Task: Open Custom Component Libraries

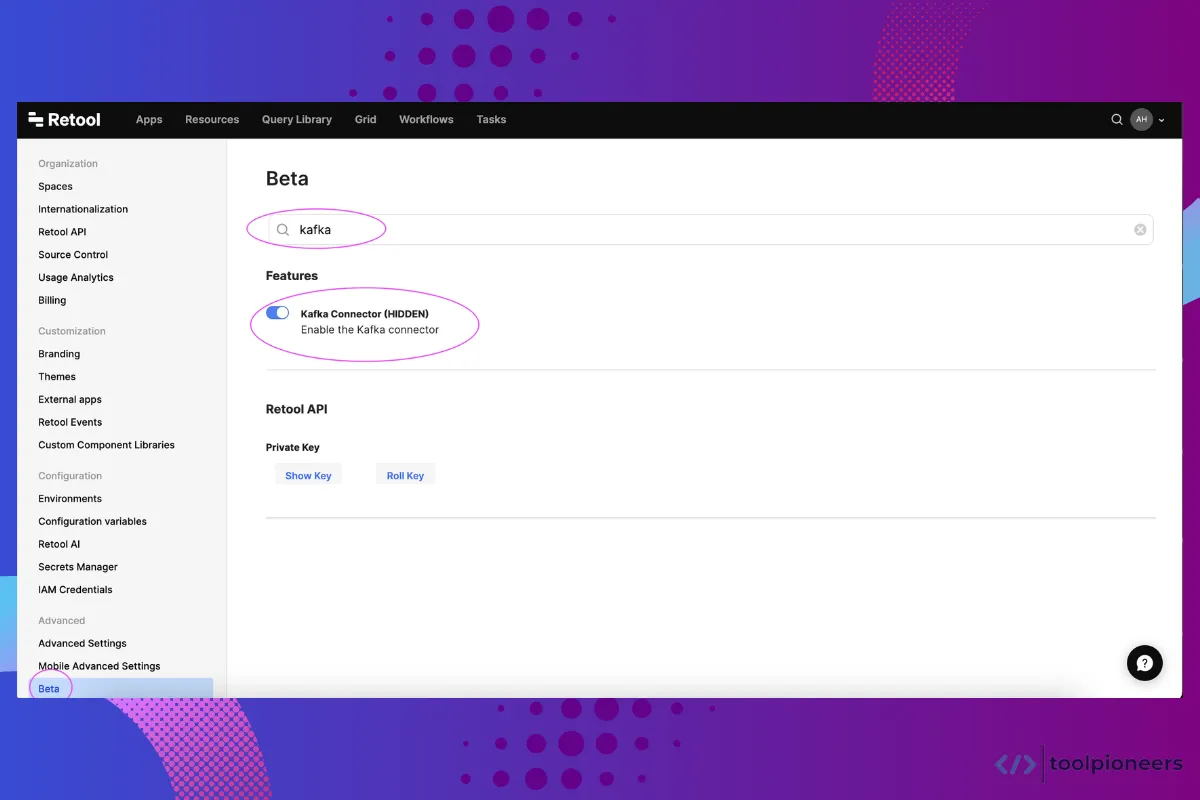Action: 106,445
